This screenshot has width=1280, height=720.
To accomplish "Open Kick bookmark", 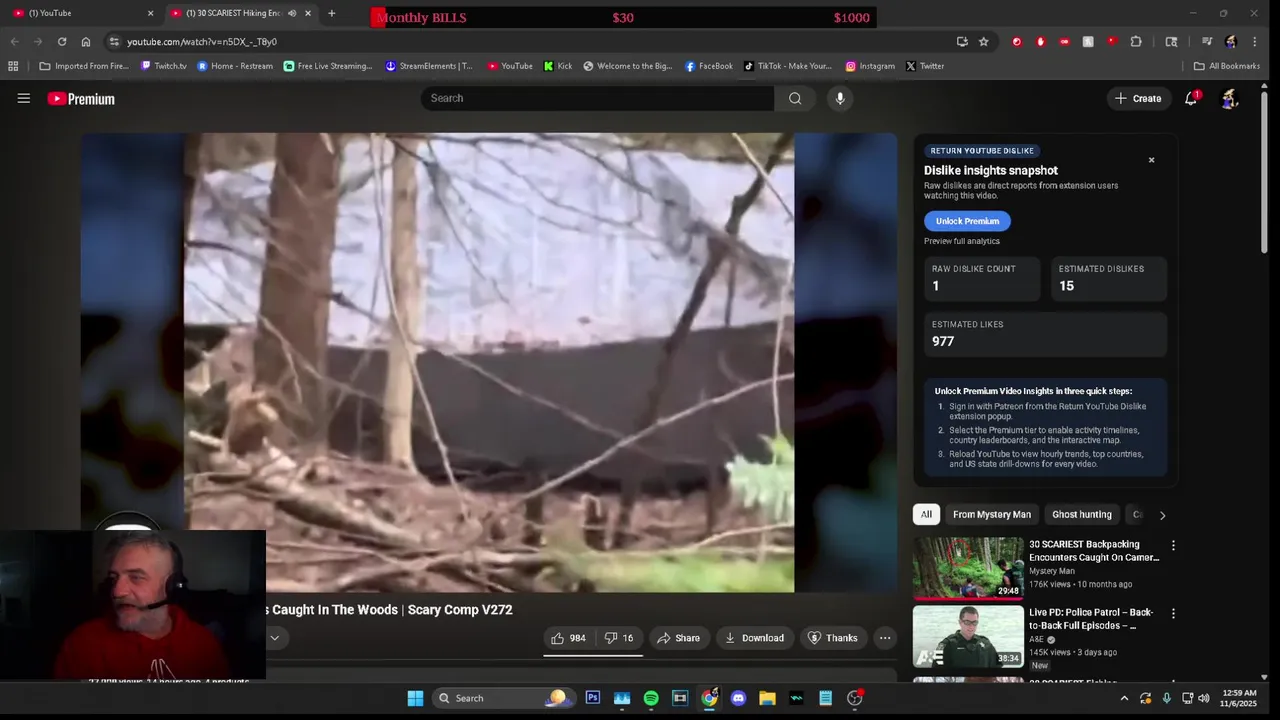I will [558, 66].
